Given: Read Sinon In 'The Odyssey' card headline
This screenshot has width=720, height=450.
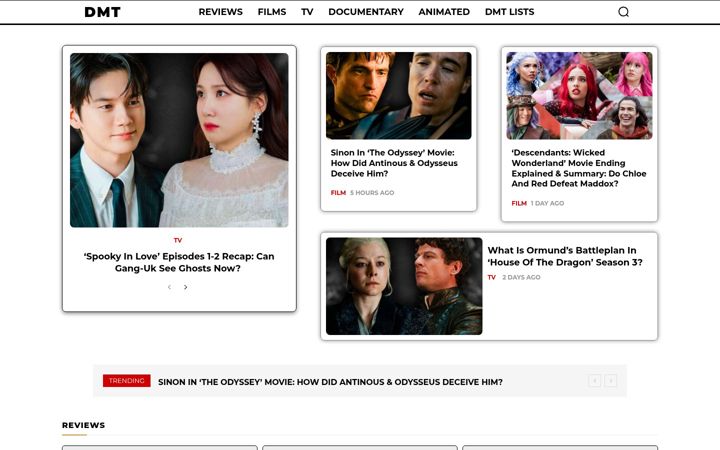Looking at the screenshot, I should coord(394,163).
